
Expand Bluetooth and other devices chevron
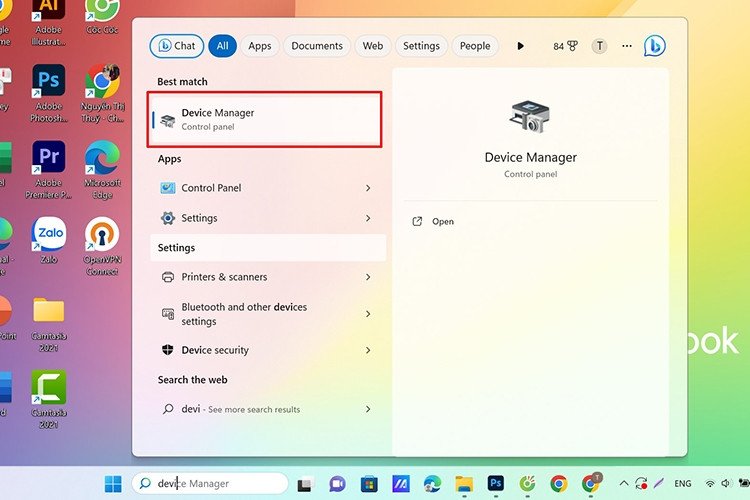(368, 314)
